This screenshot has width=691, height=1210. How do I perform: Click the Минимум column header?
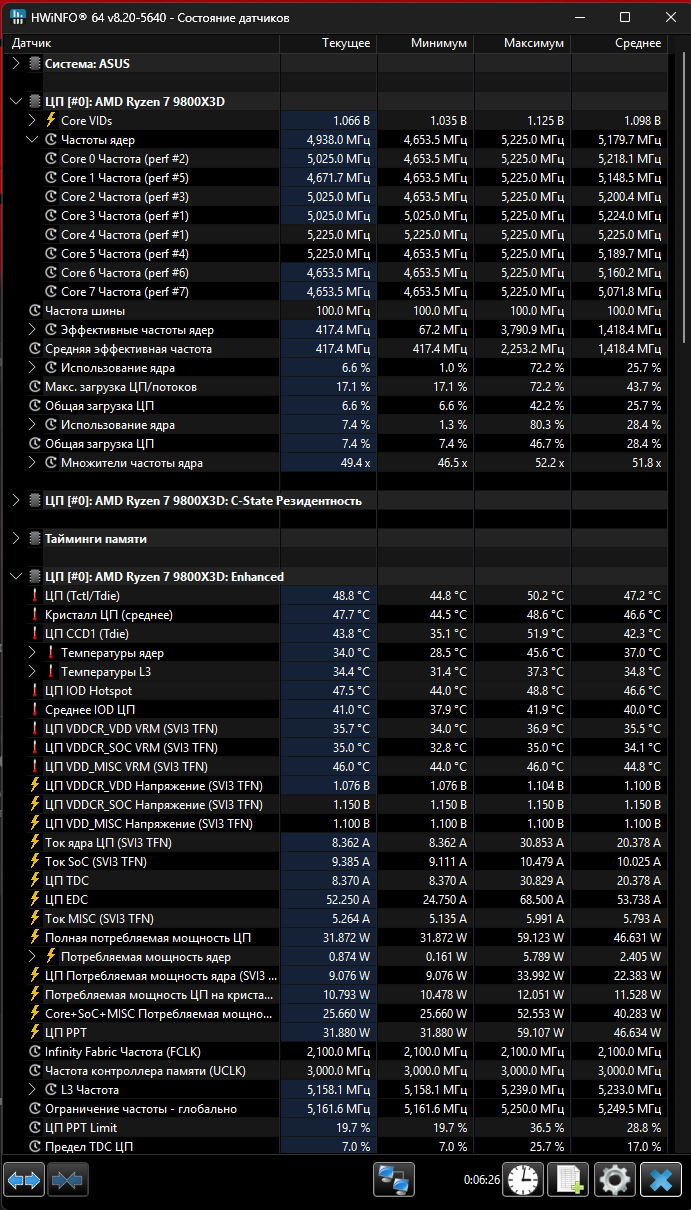pos(425,43)
